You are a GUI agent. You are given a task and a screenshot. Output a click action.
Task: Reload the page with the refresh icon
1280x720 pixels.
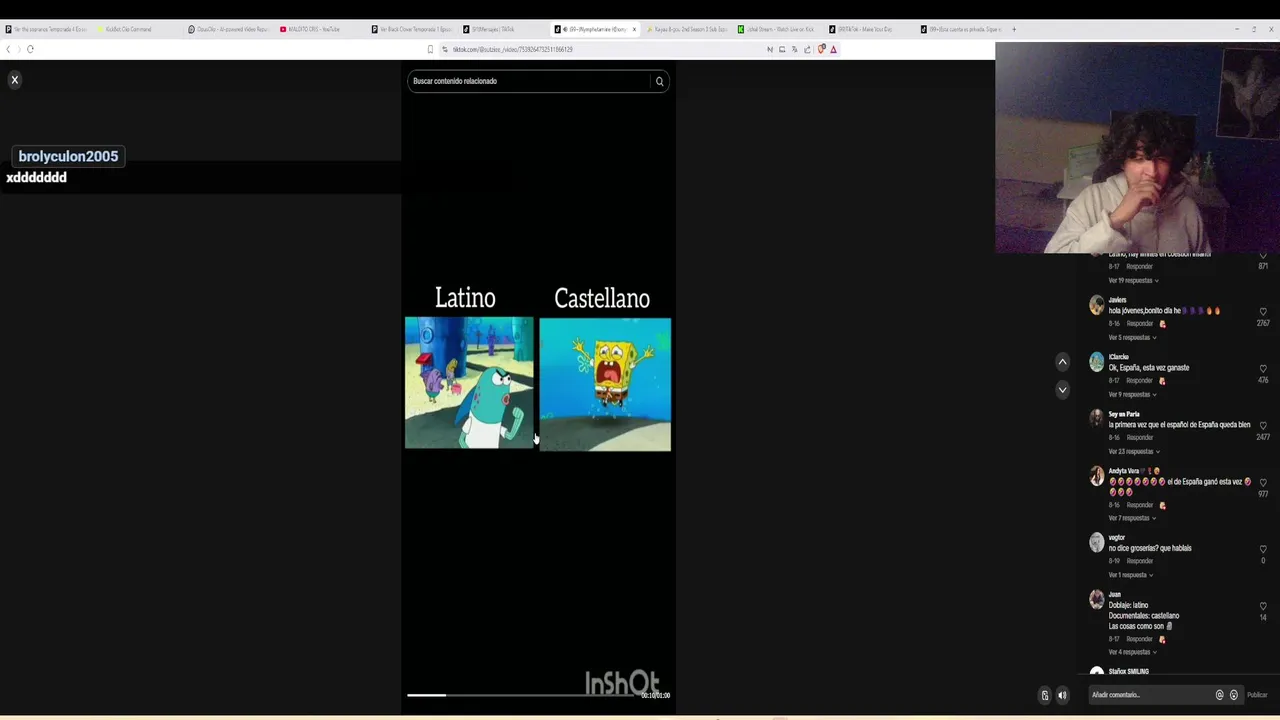30,49
